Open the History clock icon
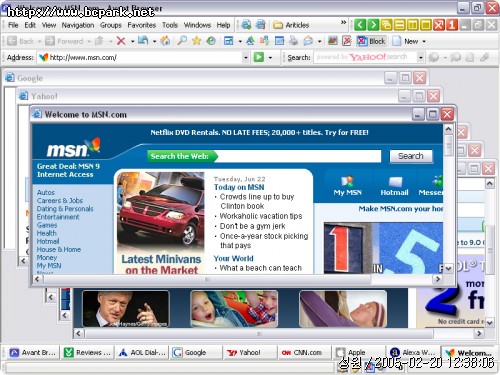The height and width of the screenshot is (375, 500). [211, 41]
